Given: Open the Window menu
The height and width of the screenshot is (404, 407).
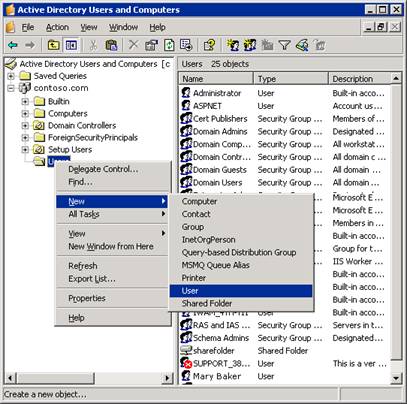Looking at the screenshot, I should tap(123, 27).
